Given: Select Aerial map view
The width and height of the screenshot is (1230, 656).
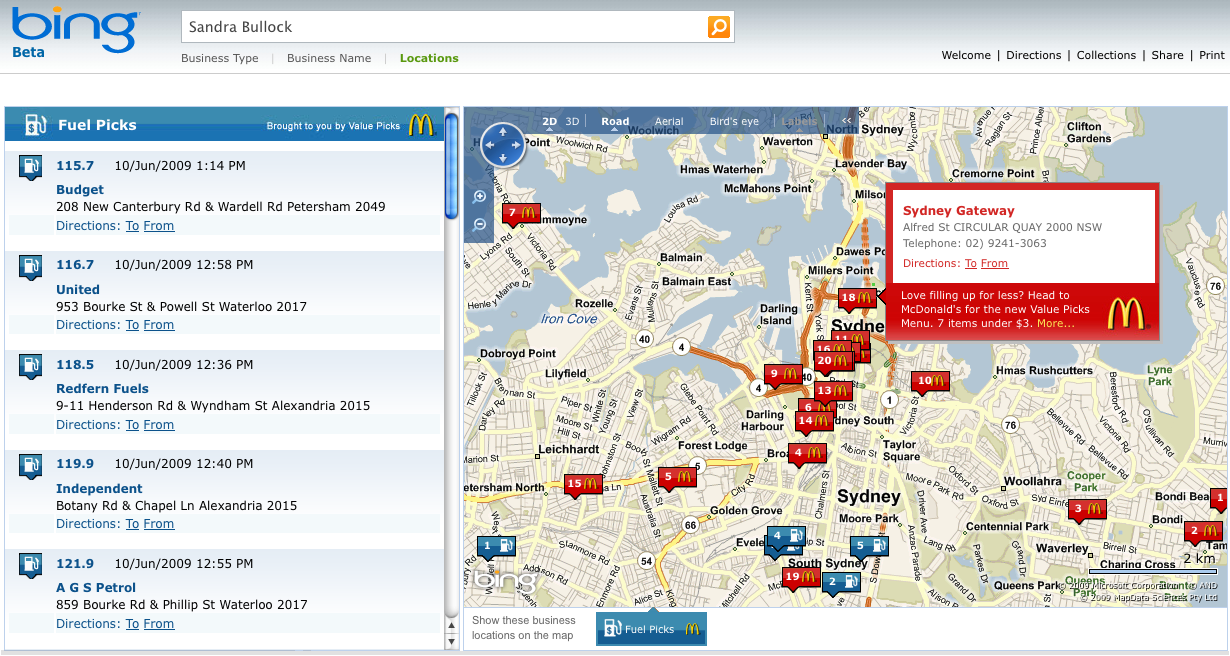Looking at the screenshot, I should pyautogui.click(x=669, y=122).
